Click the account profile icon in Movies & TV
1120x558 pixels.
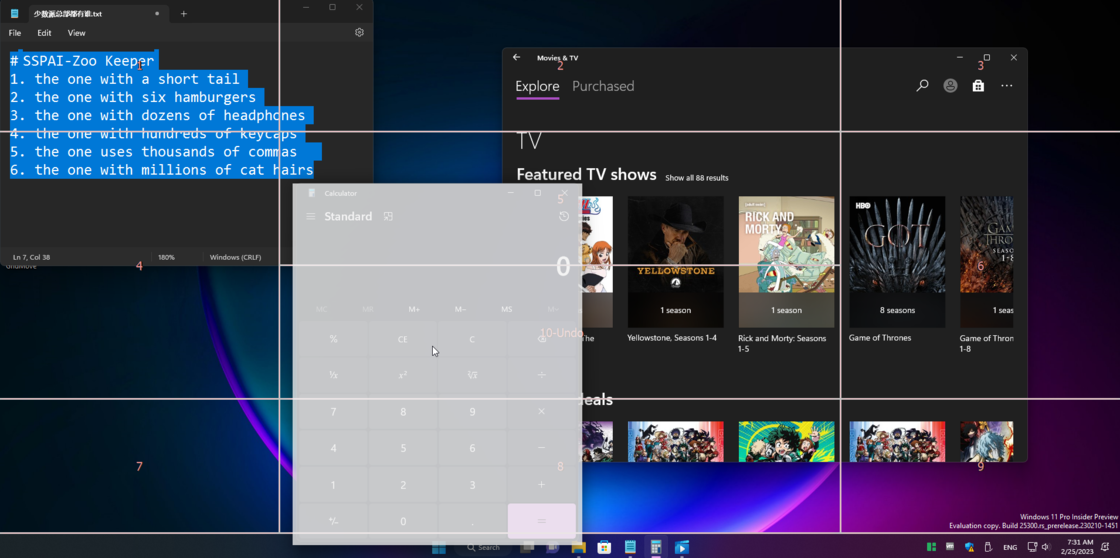click(950, 86)
